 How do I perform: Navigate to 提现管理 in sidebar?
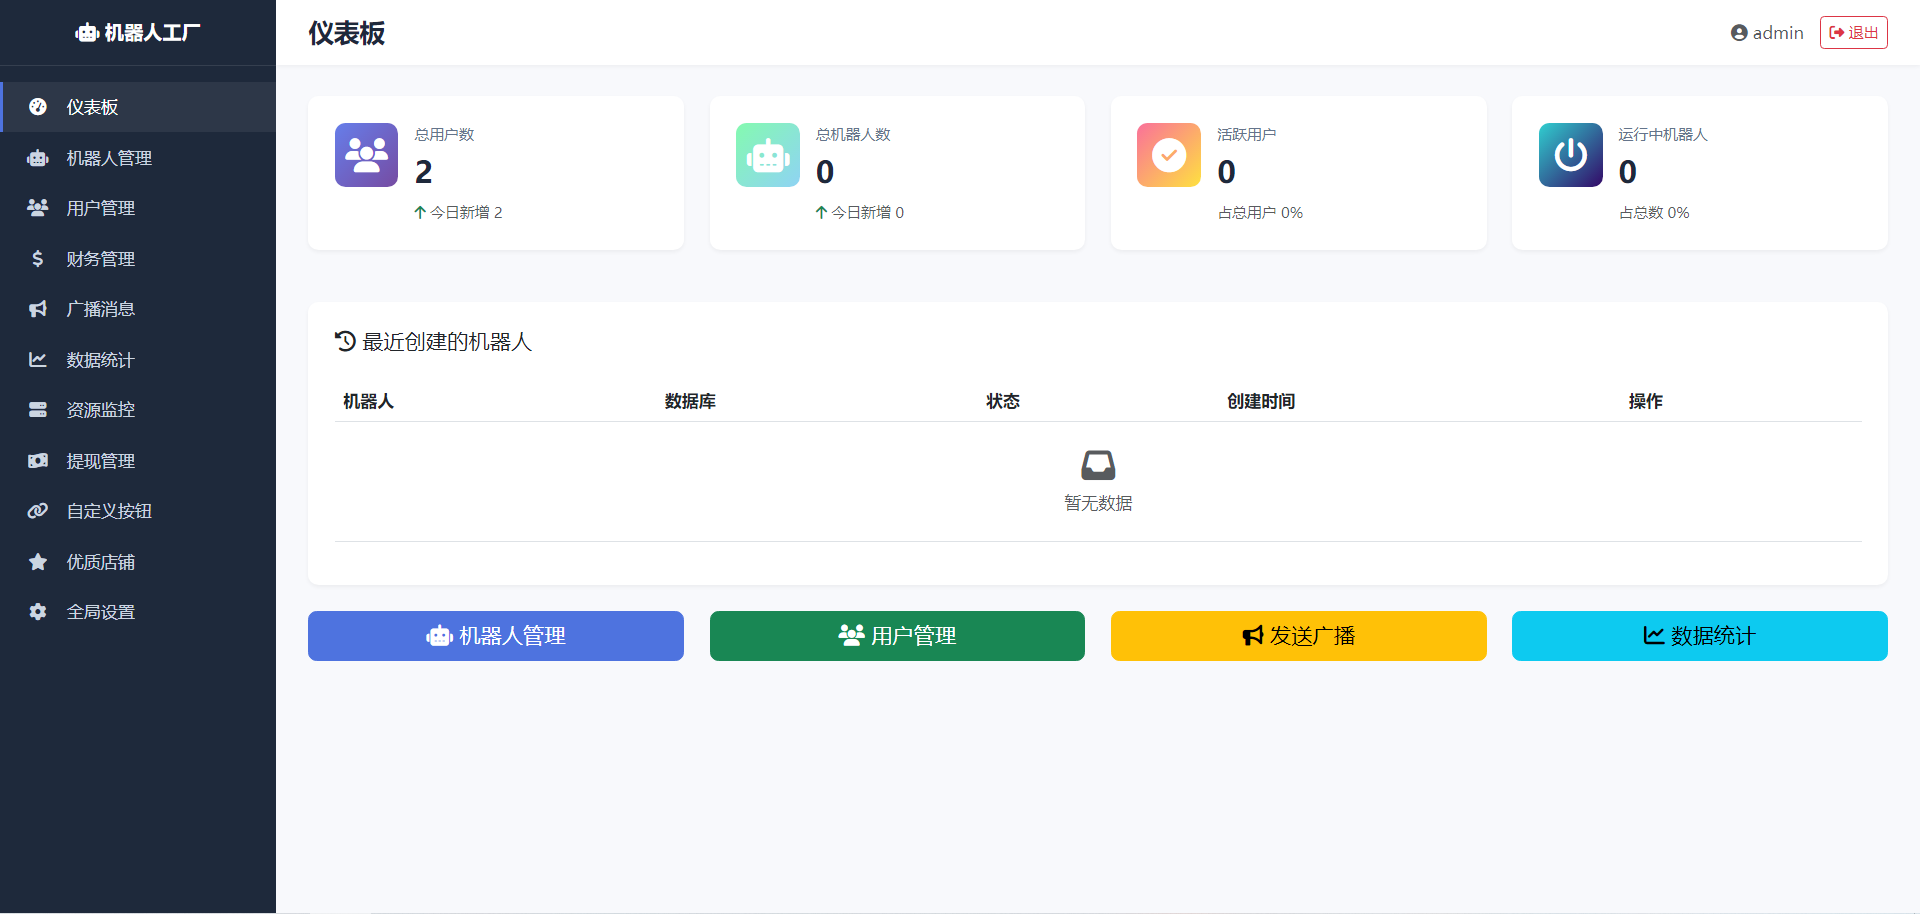coord(100,461)
